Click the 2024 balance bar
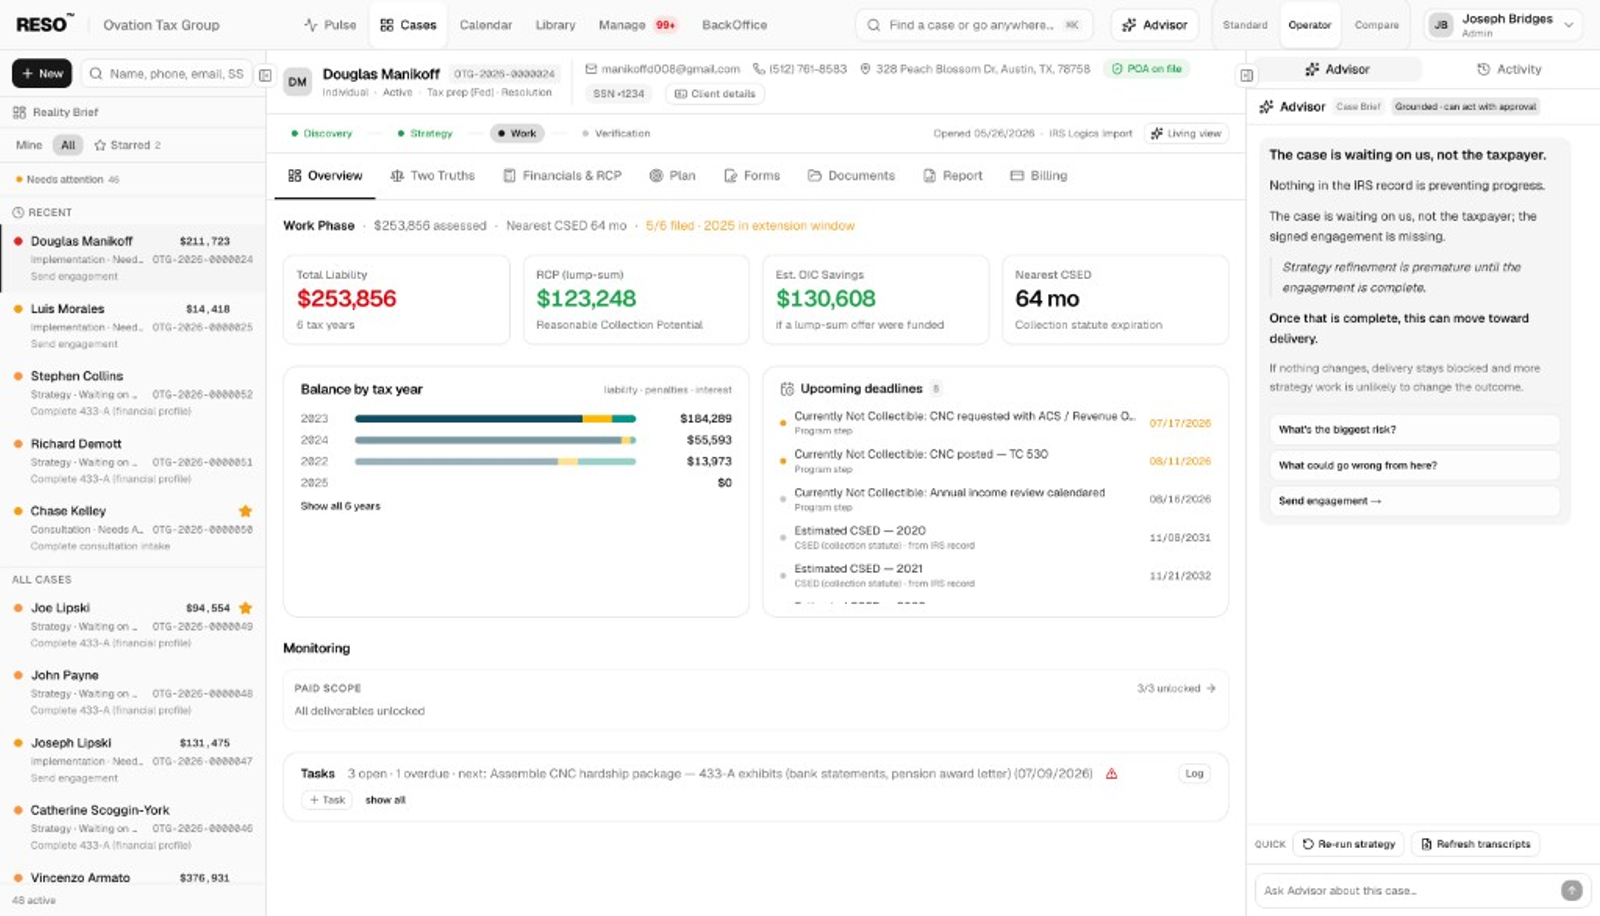1600x916 pixels. coord(495,440)
